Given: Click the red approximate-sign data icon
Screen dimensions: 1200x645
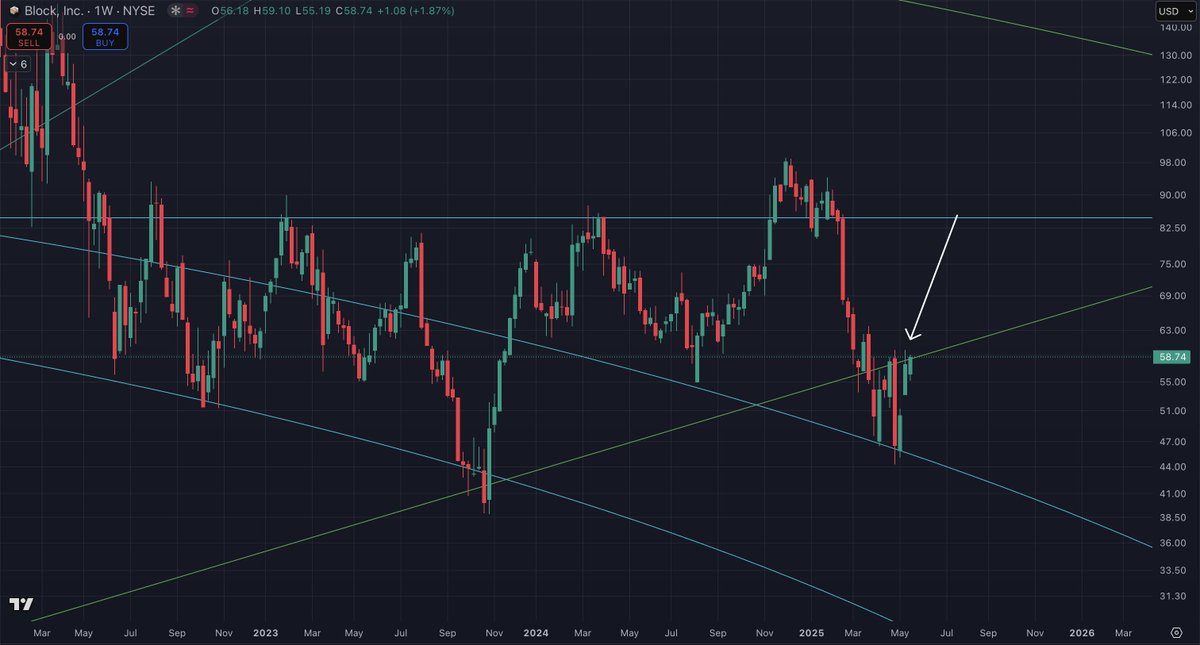Looking at the screenshot, I should click(190, 10).
